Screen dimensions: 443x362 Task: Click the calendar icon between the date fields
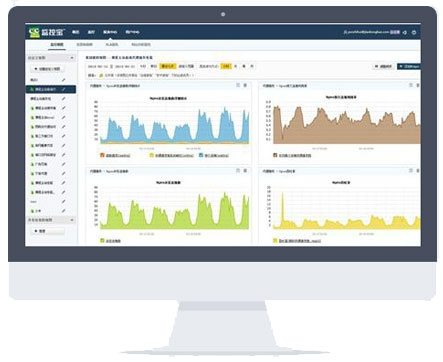click(x=111, y=66)
